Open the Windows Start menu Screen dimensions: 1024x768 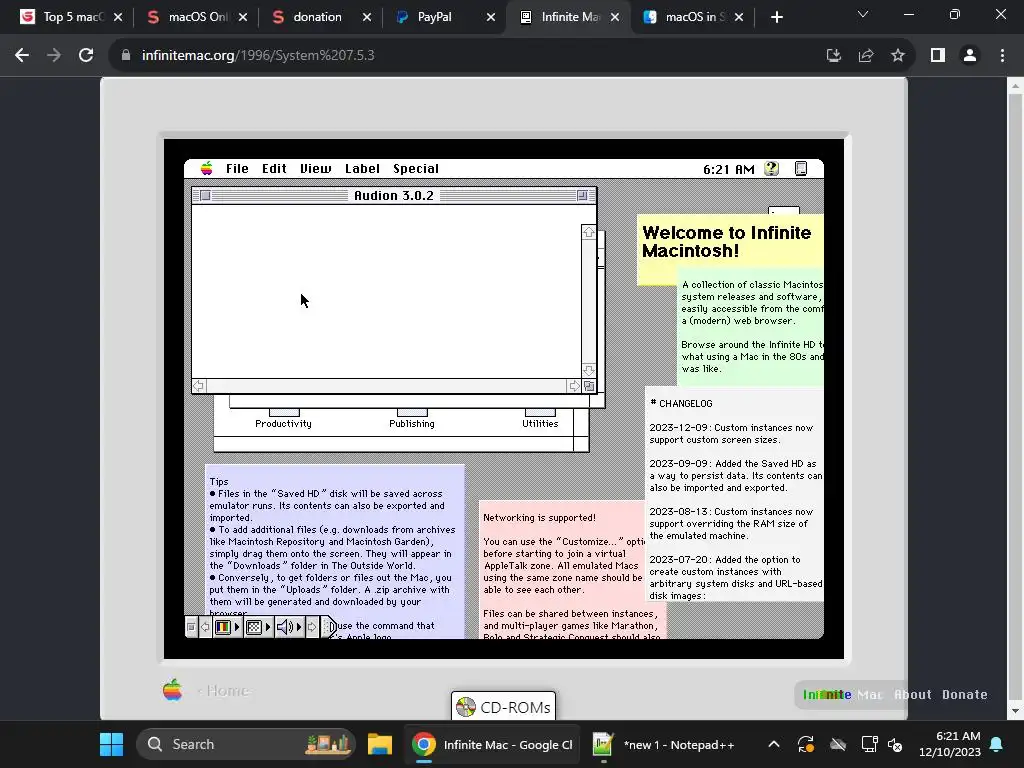click(x=111, y=744)
